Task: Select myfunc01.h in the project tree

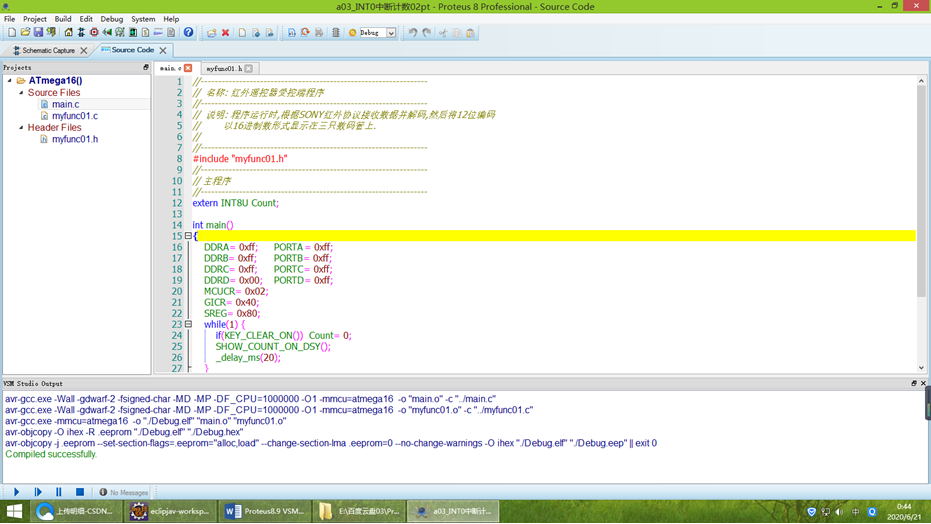Action: click(75, 139)
